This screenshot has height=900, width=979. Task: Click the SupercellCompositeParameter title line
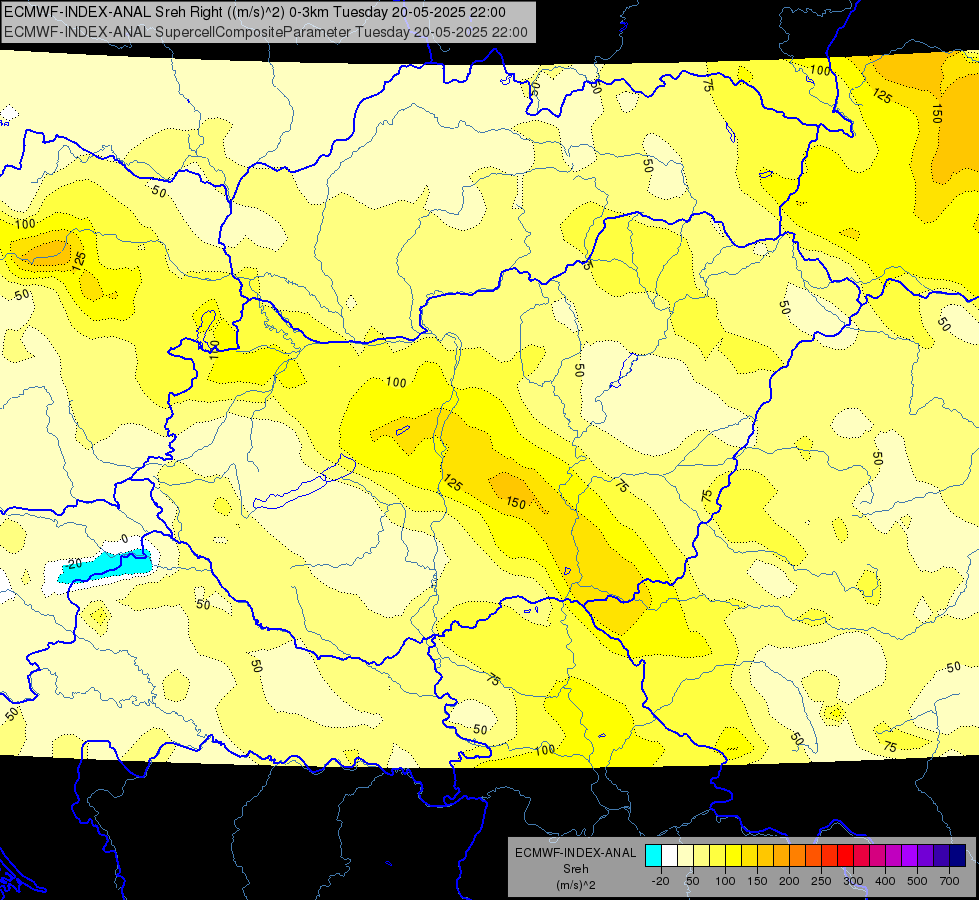265,32
